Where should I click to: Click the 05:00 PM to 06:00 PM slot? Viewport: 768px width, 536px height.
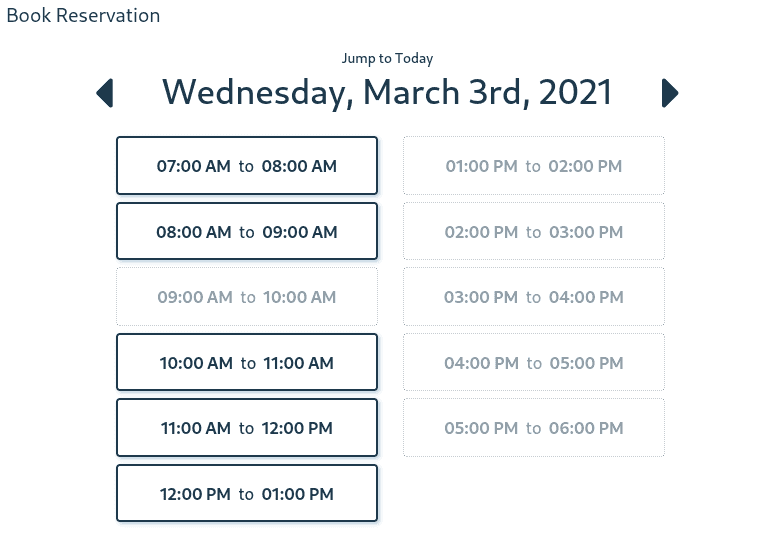click(534, 428)
